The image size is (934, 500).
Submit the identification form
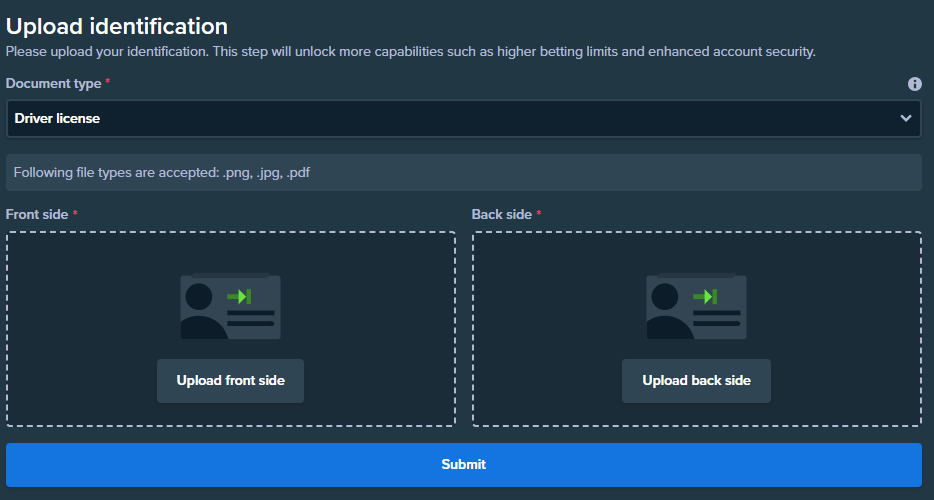pyautogui.click(x=464, y=465)
